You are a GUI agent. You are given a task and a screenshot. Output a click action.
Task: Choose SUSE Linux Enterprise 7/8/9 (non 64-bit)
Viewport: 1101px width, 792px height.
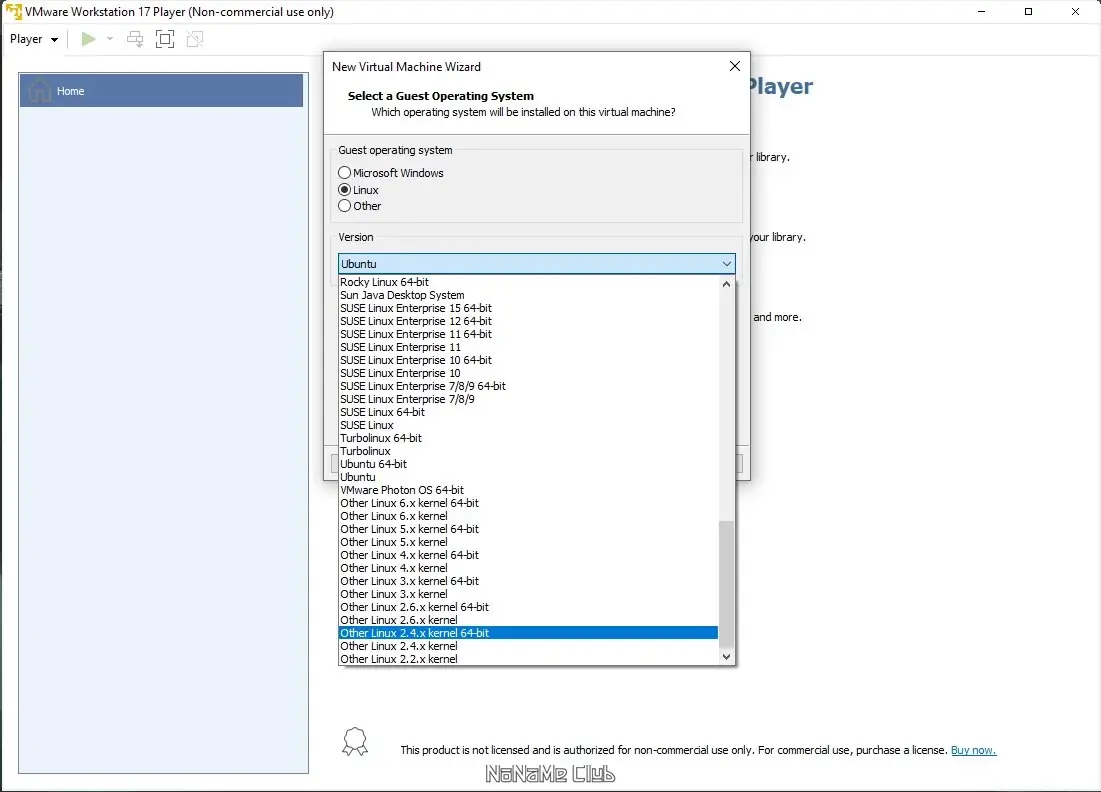click(x=529, y=399)
